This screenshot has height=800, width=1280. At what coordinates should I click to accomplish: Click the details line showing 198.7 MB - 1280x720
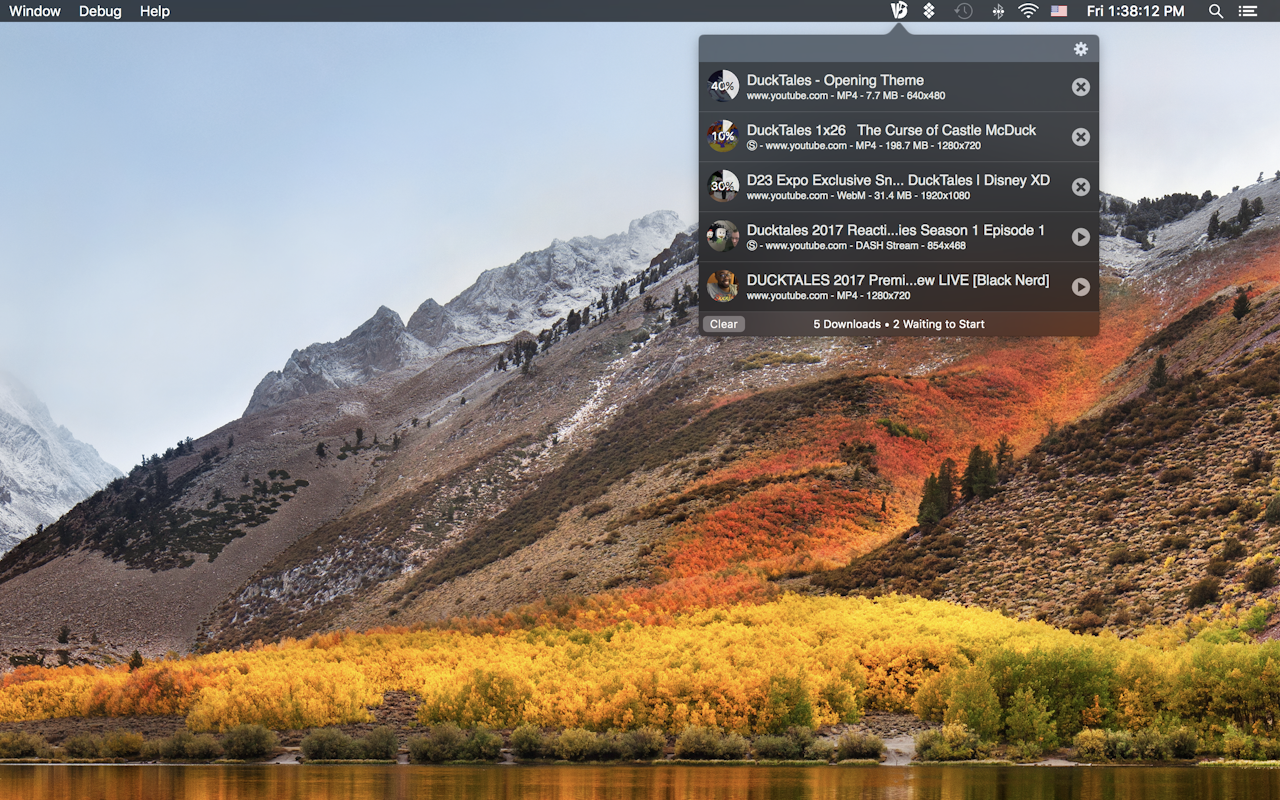pyautogui.click(x=863, y=146)
